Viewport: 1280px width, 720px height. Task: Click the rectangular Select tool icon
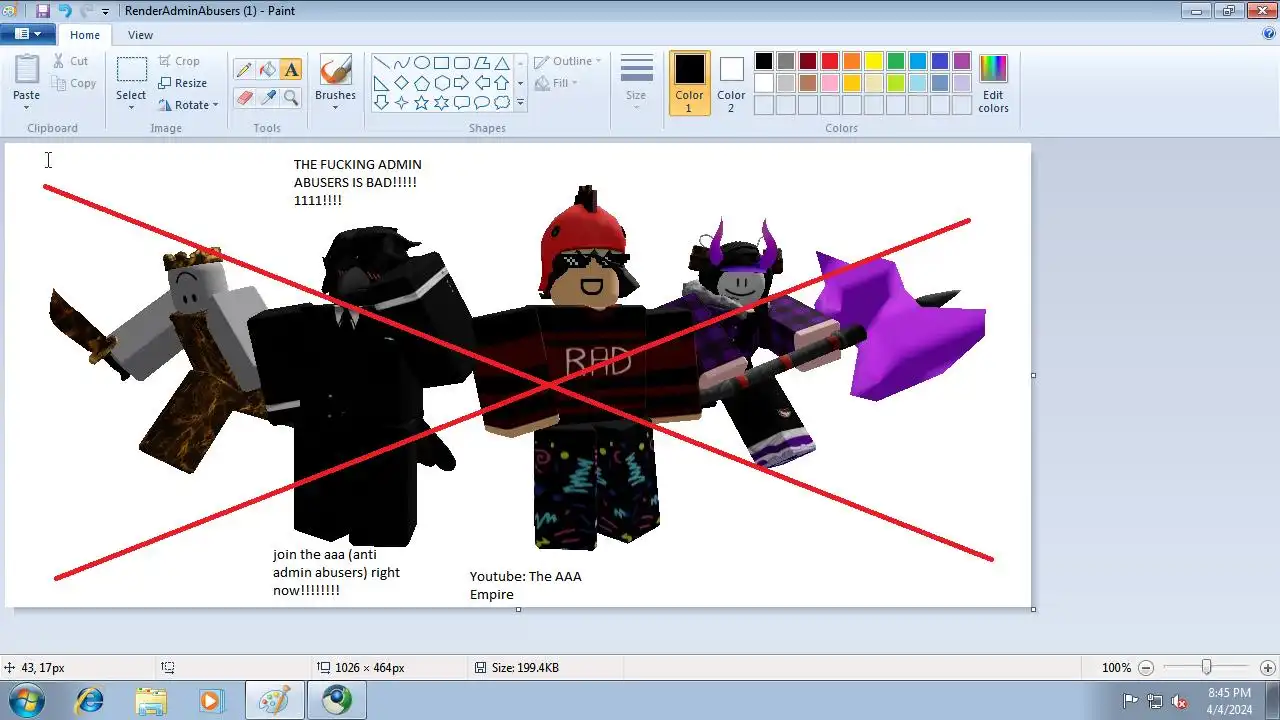point(131,69)
